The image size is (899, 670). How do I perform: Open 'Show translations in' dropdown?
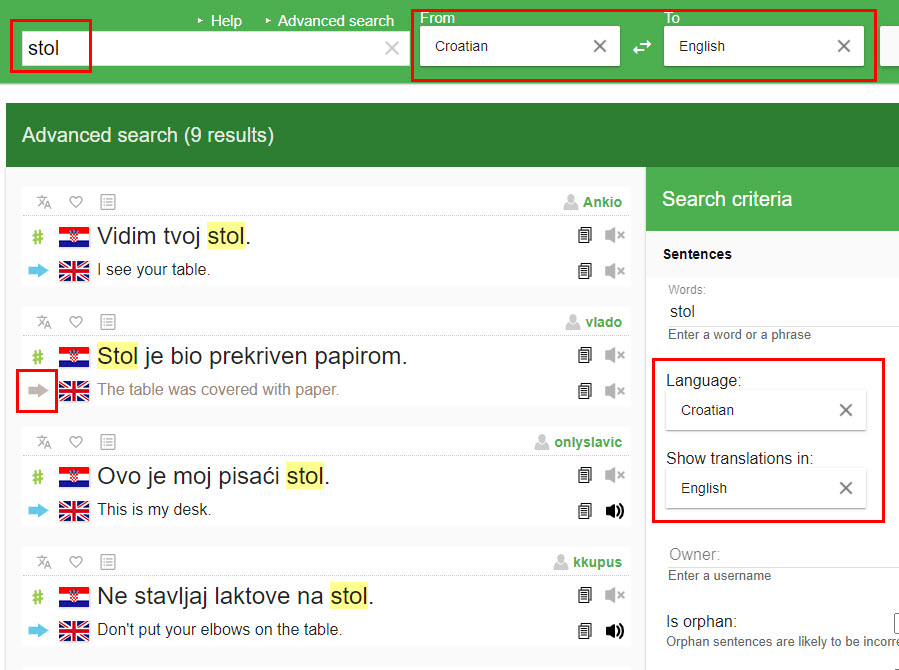pyautogui.click(x=765, y=488)
